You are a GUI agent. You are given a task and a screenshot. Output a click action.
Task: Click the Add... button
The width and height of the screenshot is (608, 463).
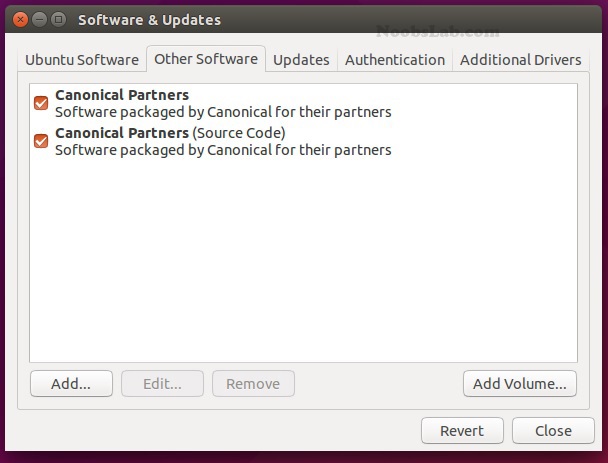[71, 384]
